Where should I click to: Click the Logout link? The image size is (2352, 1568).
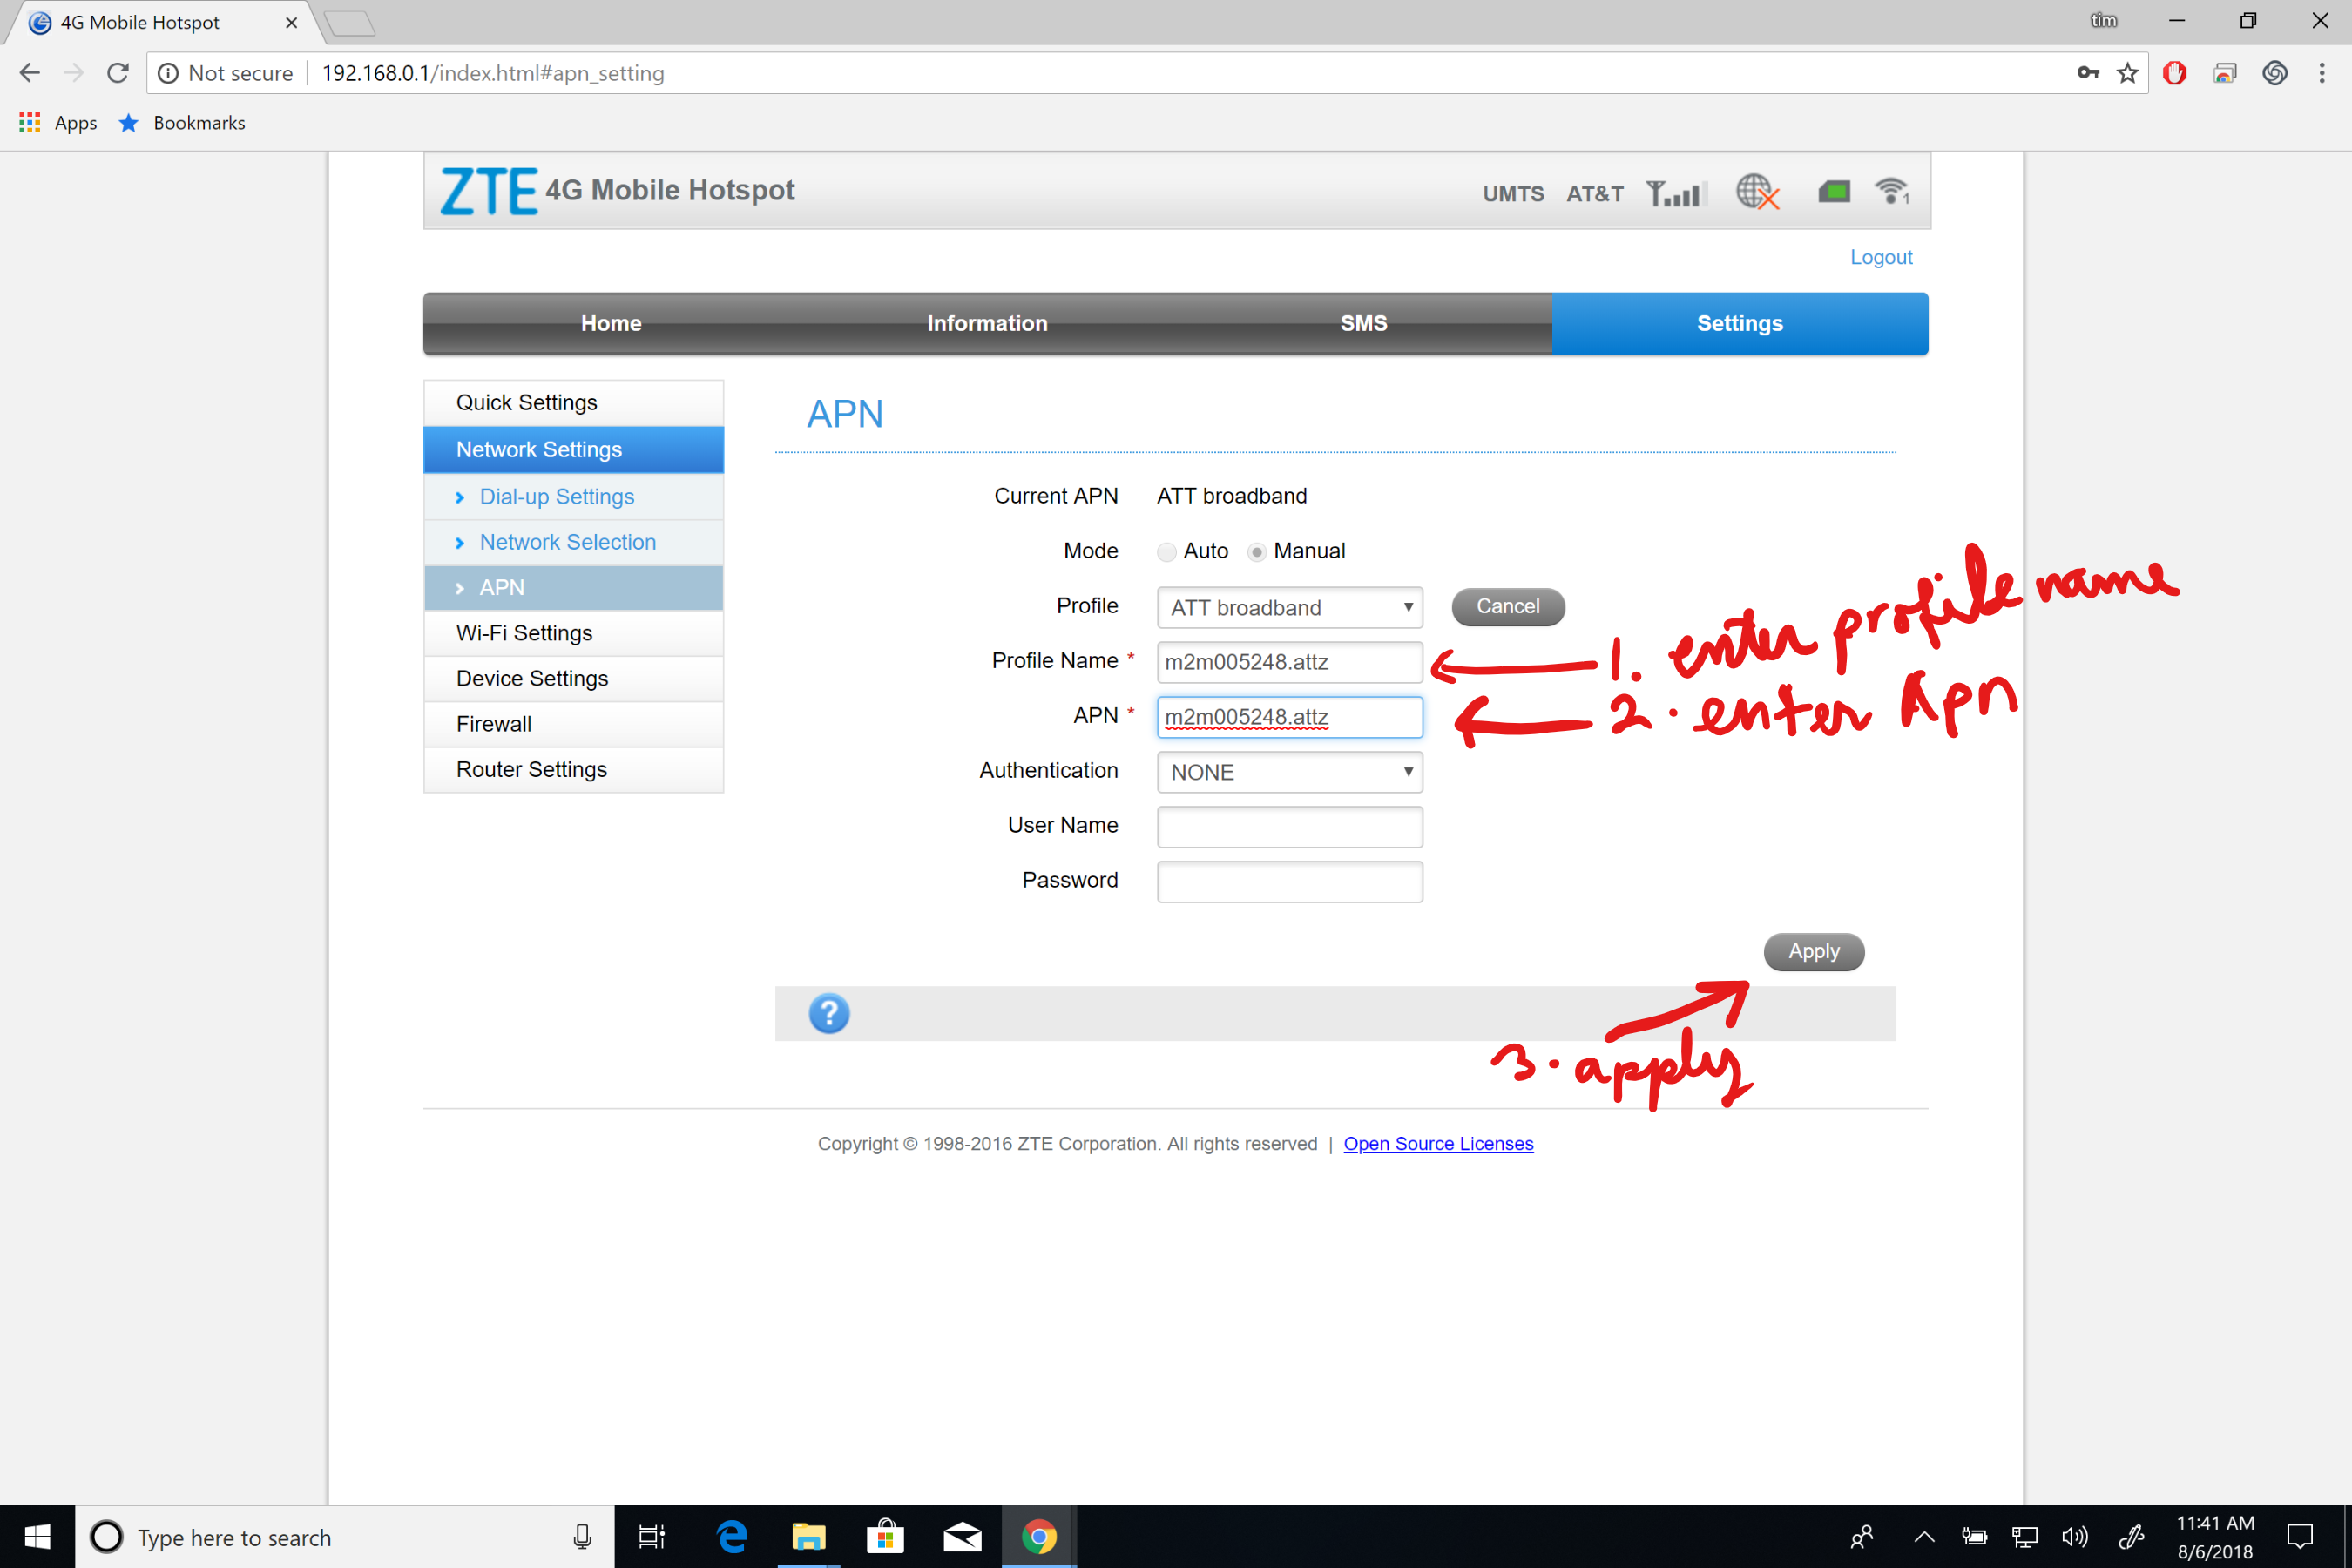pos(1881,257)
